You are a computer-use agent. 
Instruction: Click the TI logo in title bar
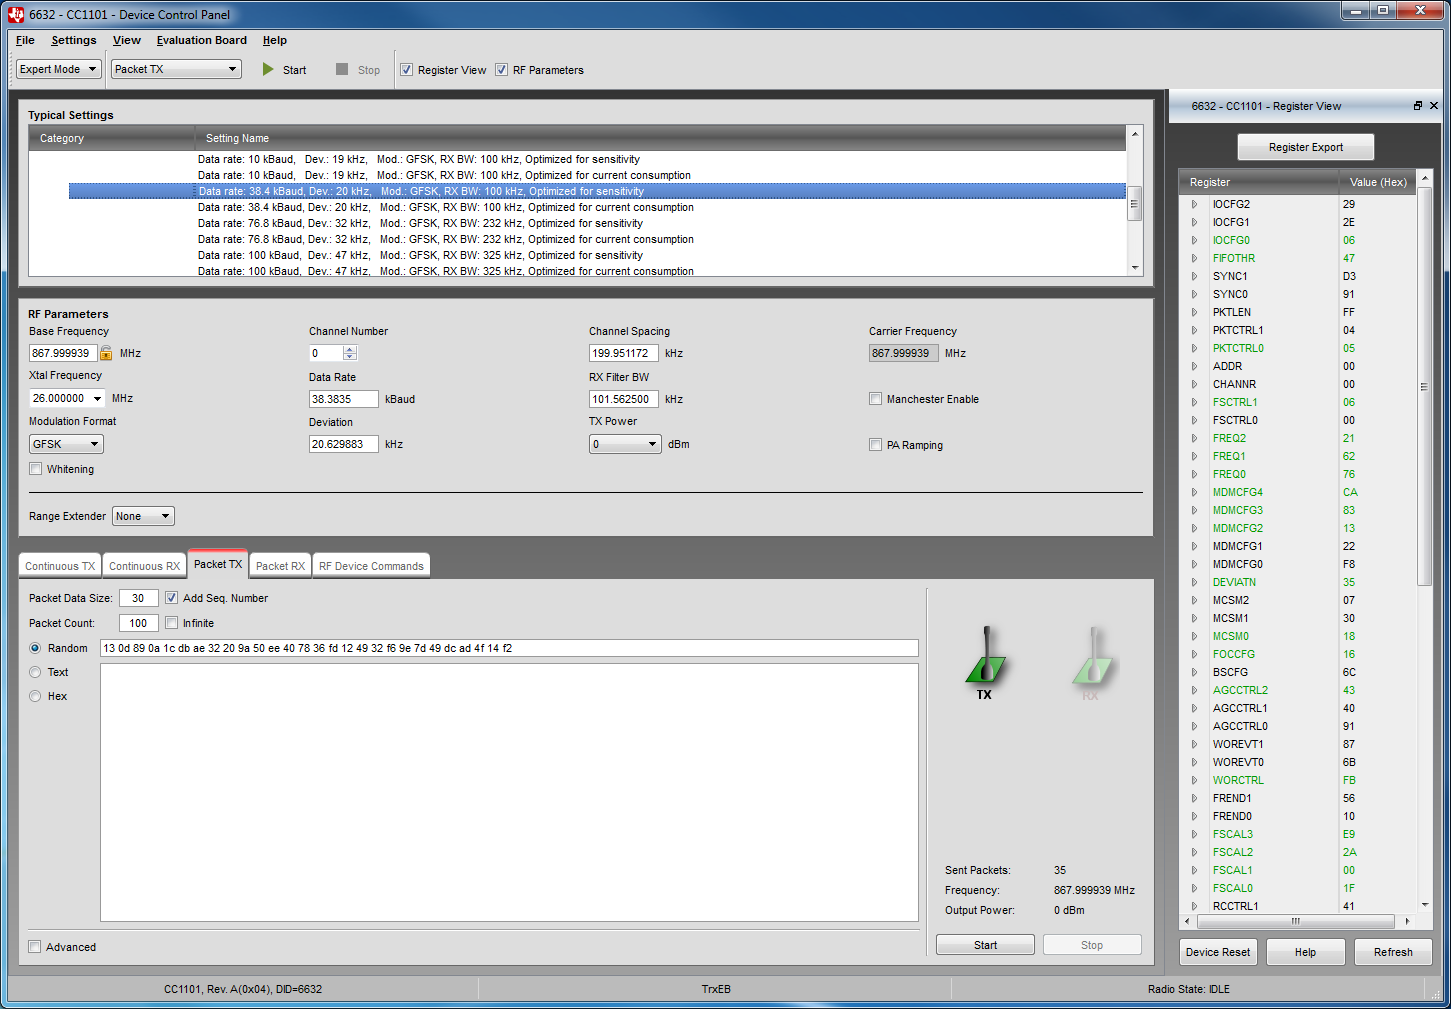coord(15,14)
